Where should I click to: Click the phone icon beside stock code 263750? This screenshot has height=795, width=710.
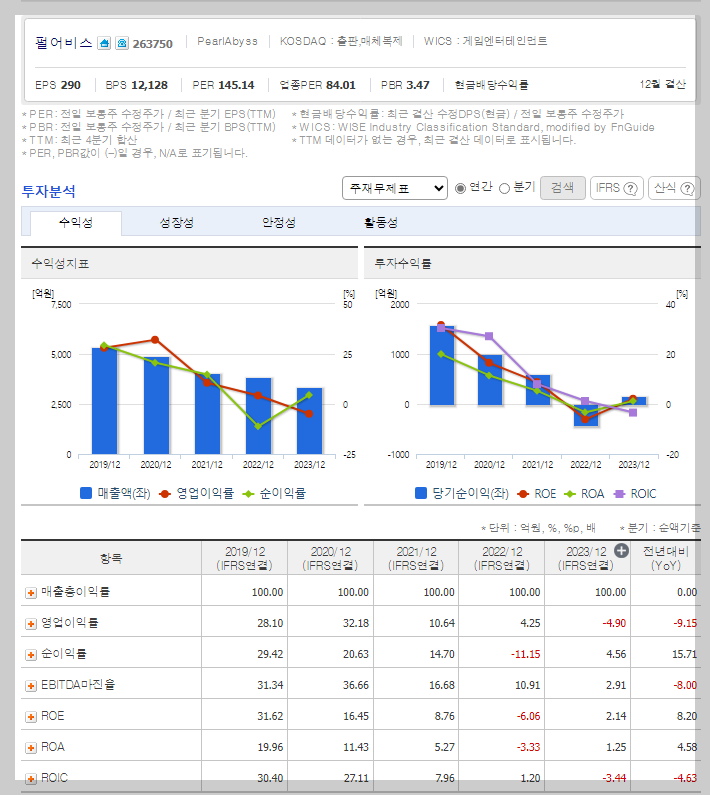pyautogui.click(x=122, y=43)
